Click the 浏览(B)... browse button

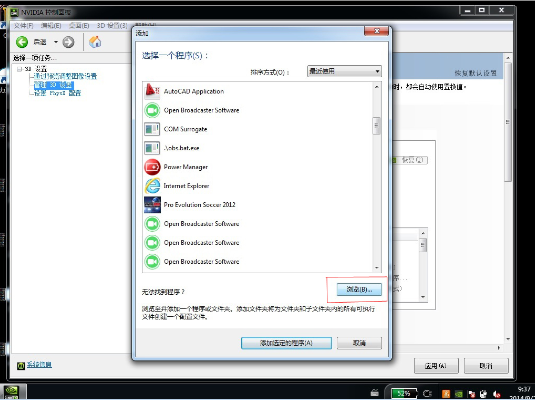click(359, 289)
